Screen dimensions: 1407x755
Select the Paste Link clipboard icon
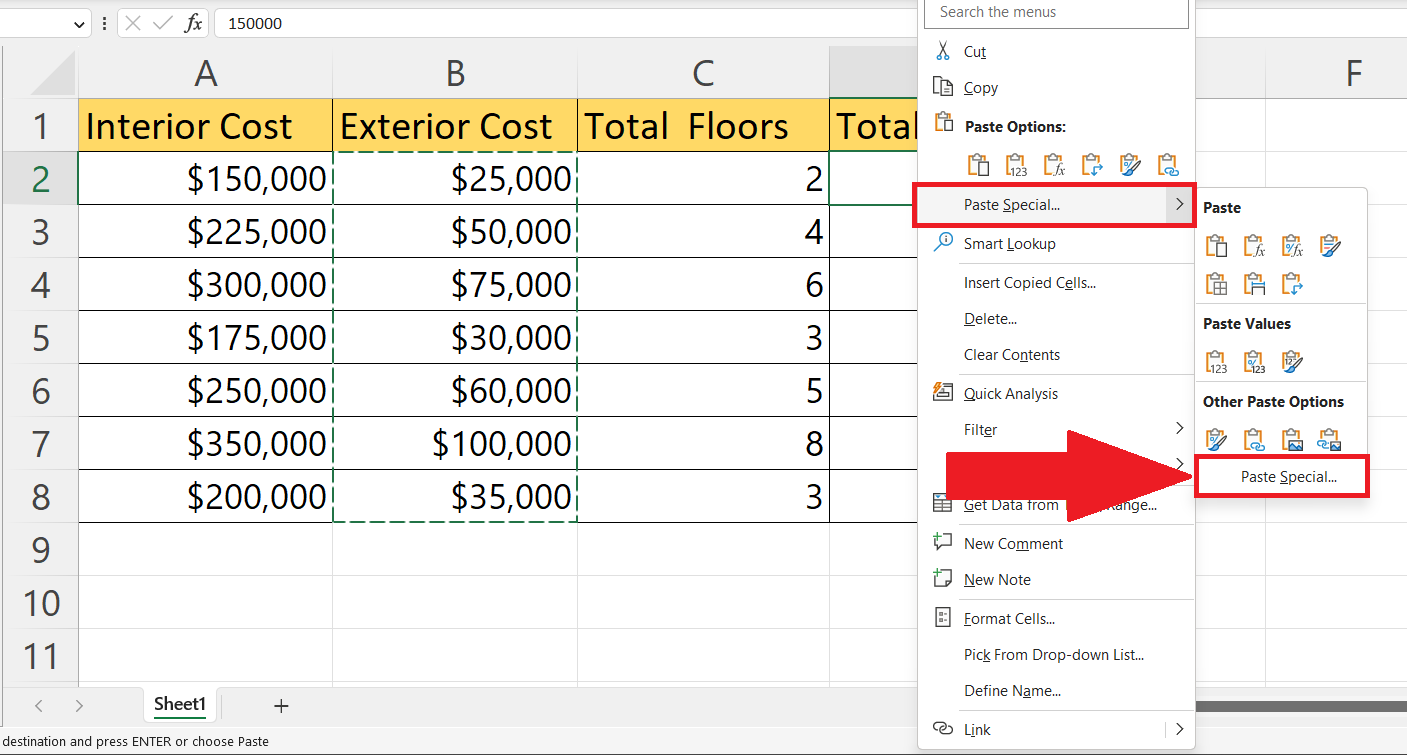pos(1253,440)
